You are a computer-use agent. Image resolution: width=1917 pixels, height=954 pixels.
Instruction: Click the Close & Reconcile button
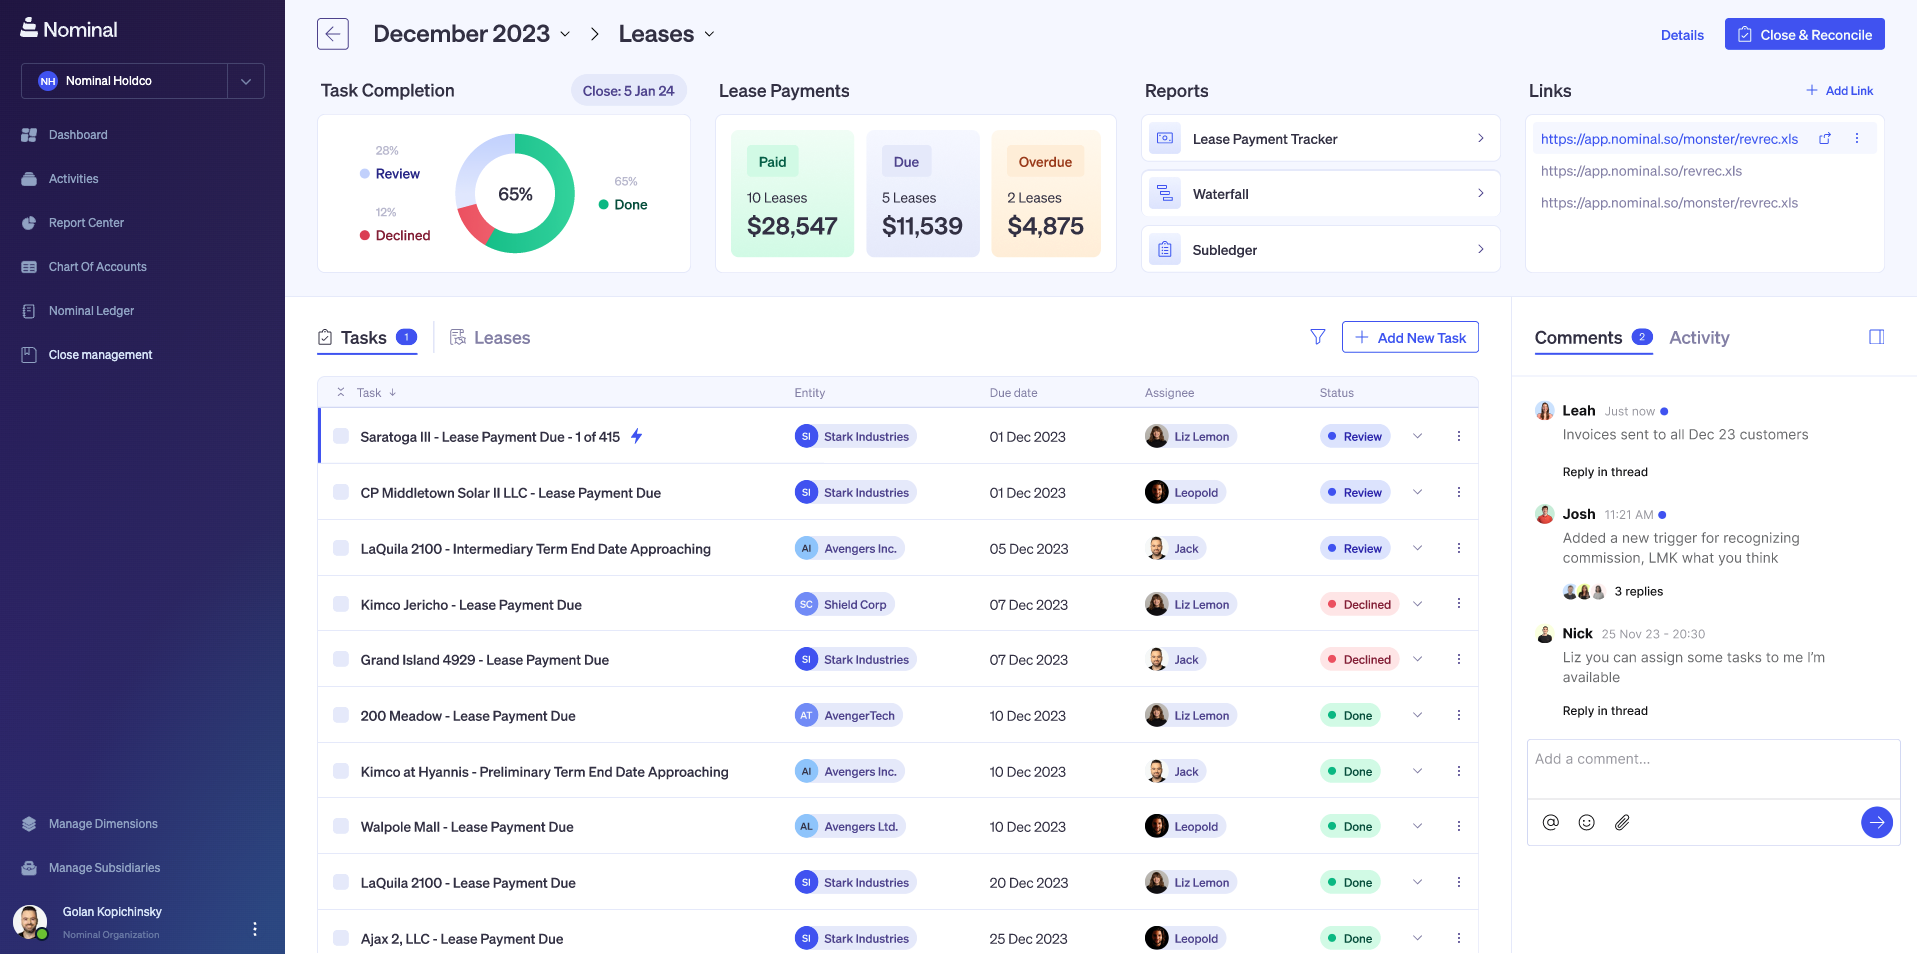tap(1804, 34)
